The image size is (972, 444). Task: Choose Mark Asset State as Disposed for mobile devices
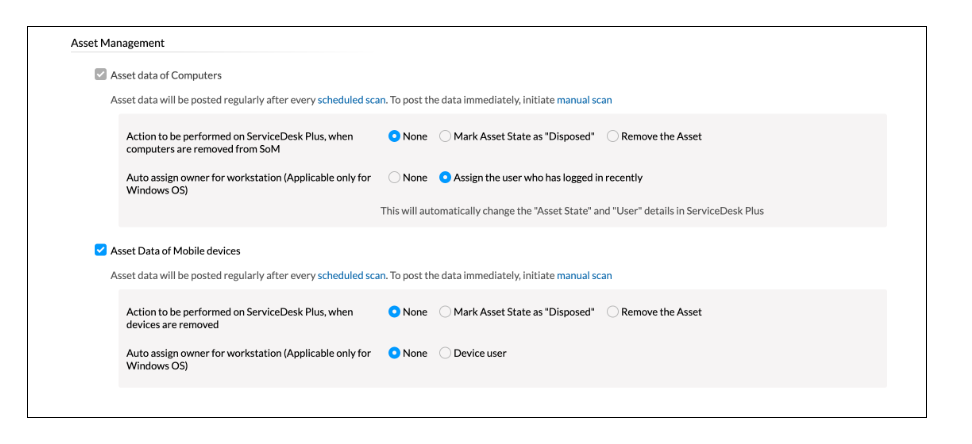click(x=446, y=312)
